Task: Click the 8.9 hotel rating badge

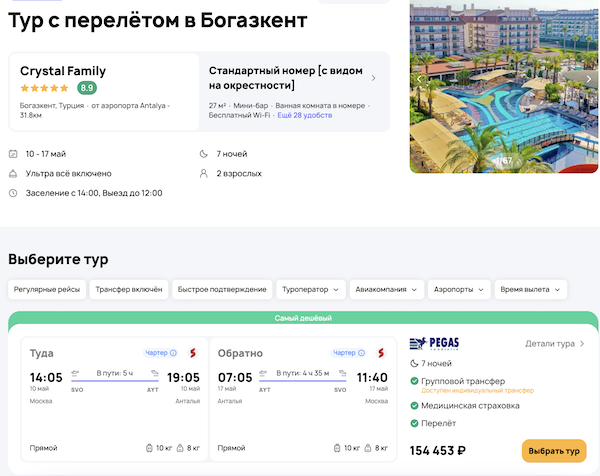Action: tap(87, 88)
